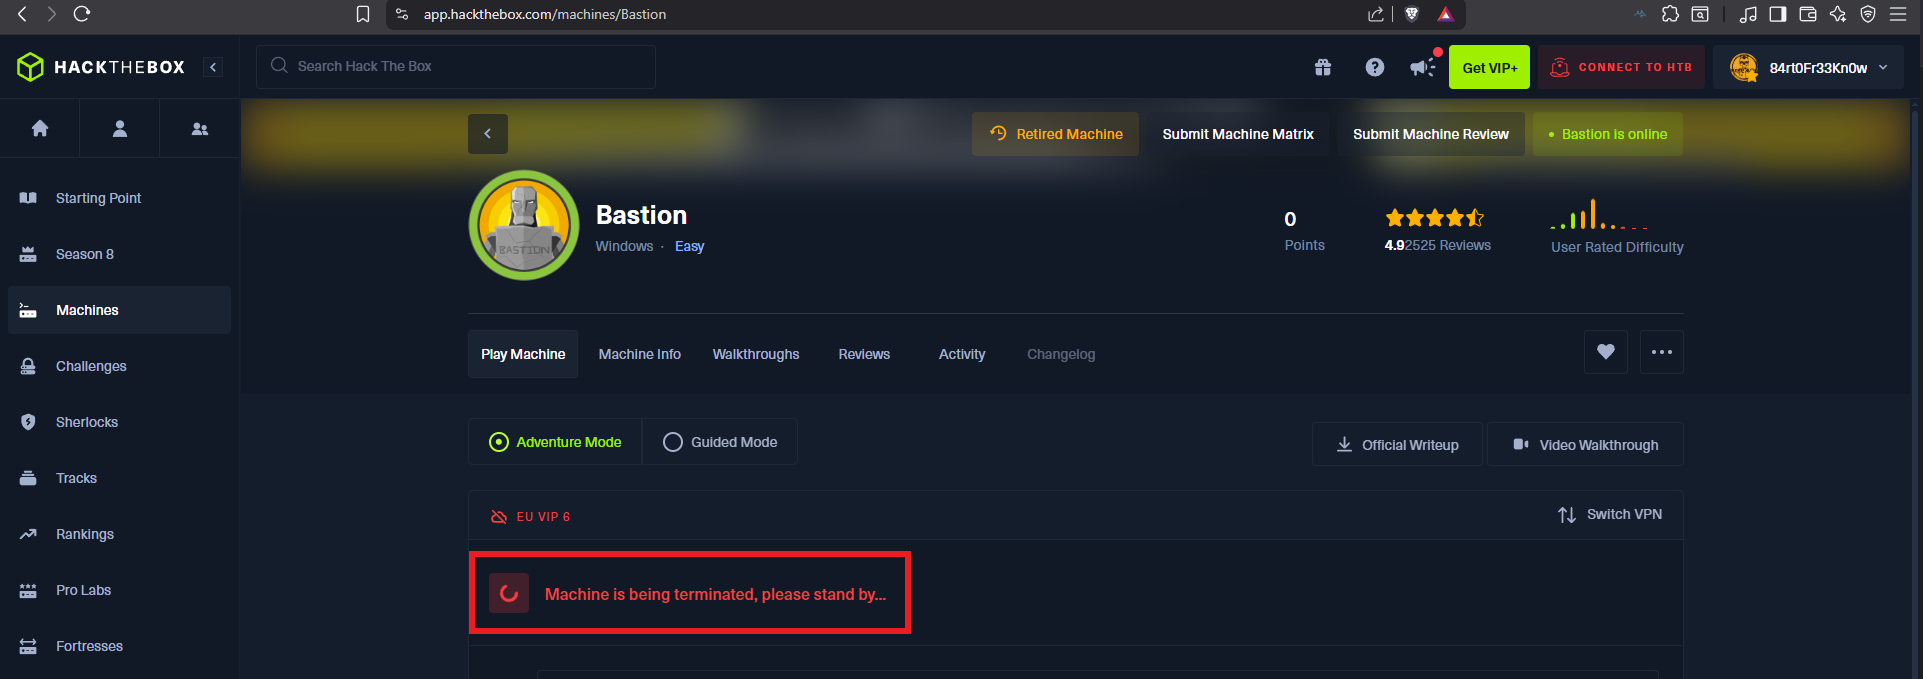Click the Connect to HTB button

tap(1621, 67)
